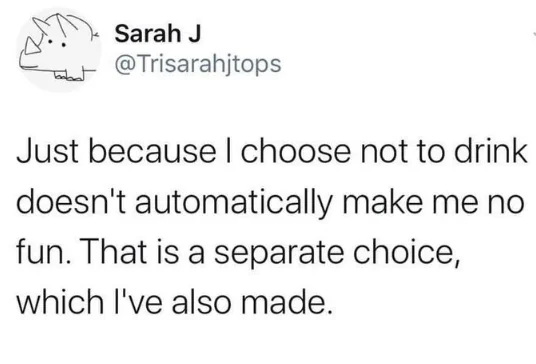Open the tweet options chevron at top-right edge
This screenshot has width=536, height=364.
pyautogui.click(x=534, y=33)
